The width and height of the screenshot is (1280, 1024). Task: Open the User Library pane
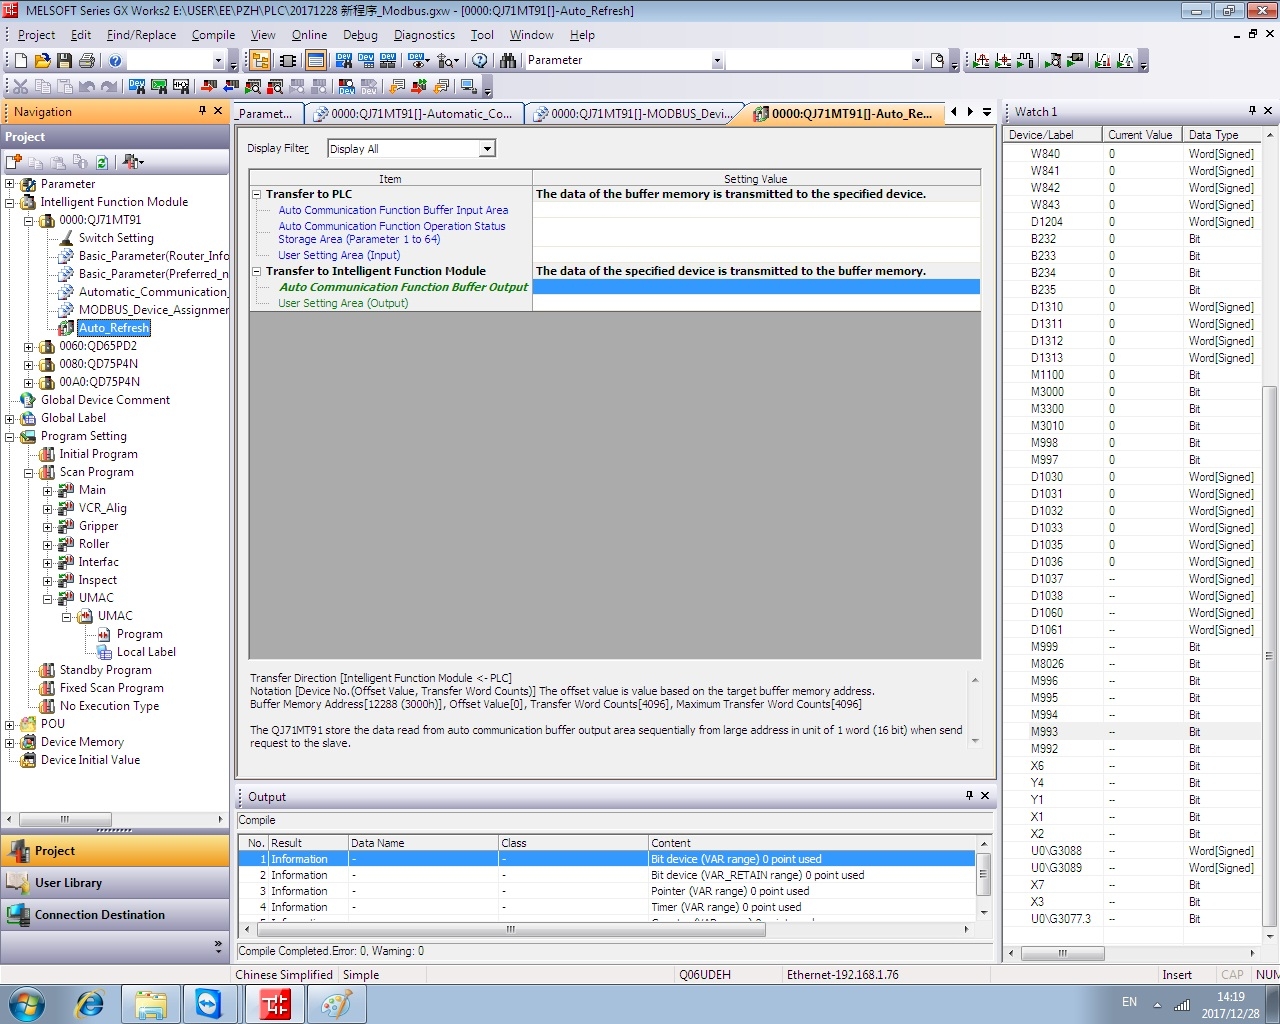click(x=115, y=883)
